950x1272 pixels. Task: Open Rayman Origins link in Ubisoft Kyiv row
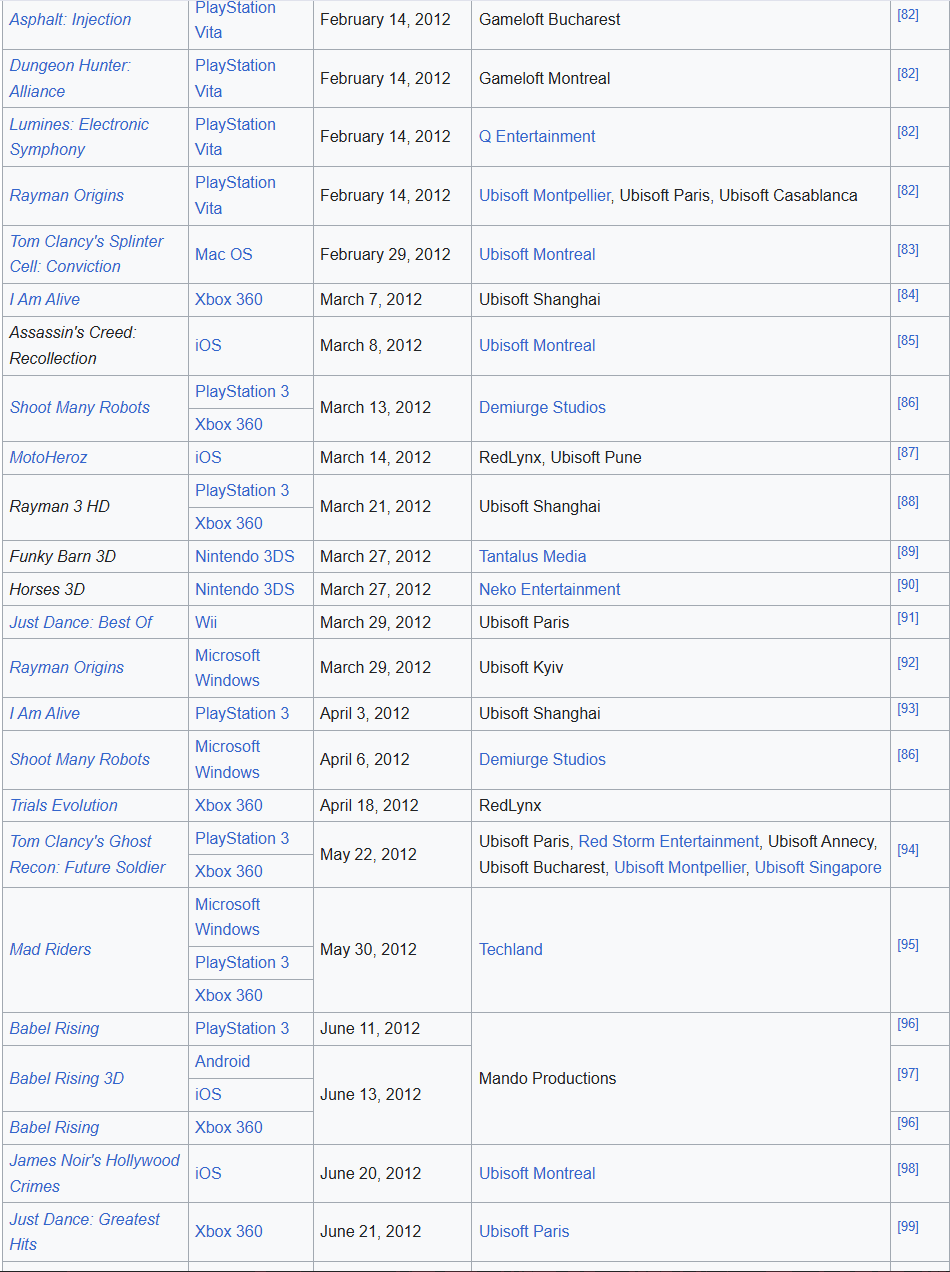point(67,667)
